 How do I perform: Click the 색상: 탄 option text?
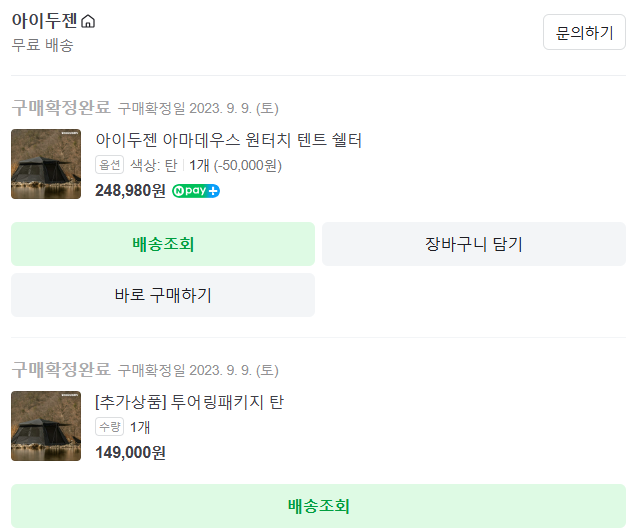(x=153, y=165)
